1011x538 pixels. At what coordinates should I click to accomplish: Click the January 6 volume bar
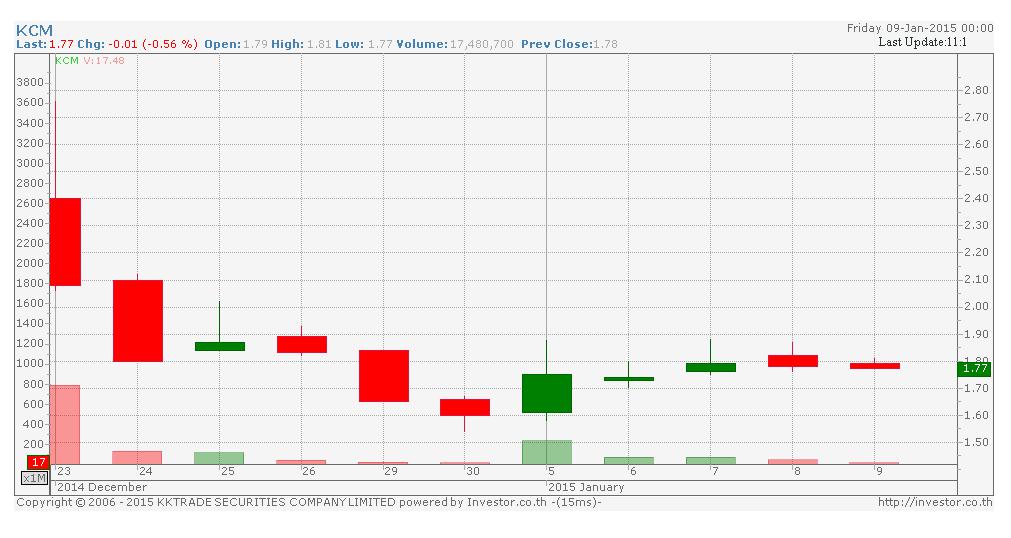(629, 461)
